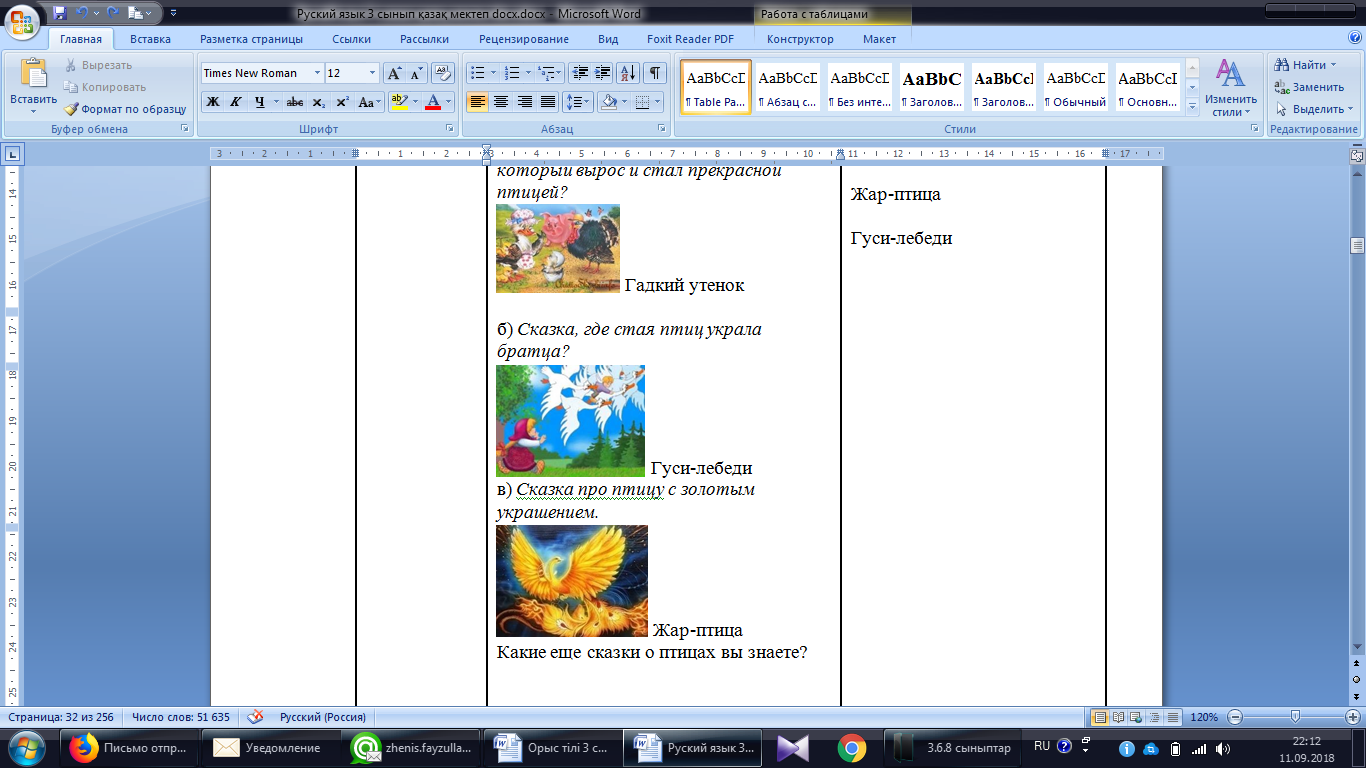Switch to the Вставка tab
This screenshot has width=1366, height=768.
pos(150,39)
